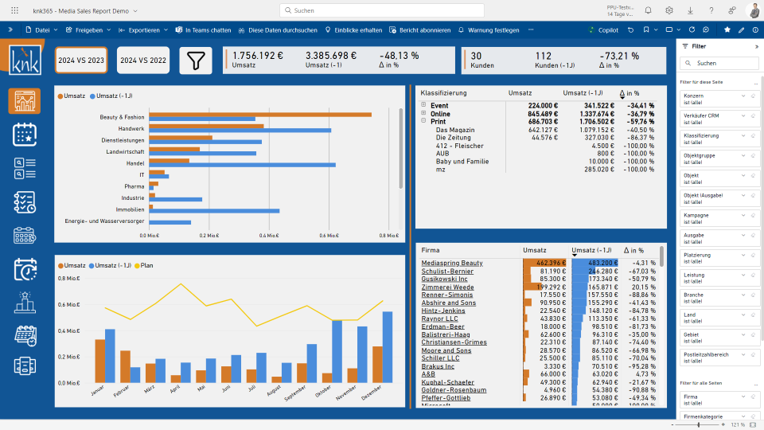Select 2024 VS 2023 comparison button
This screenshot has width=764, height=430.
pos(81,60)
